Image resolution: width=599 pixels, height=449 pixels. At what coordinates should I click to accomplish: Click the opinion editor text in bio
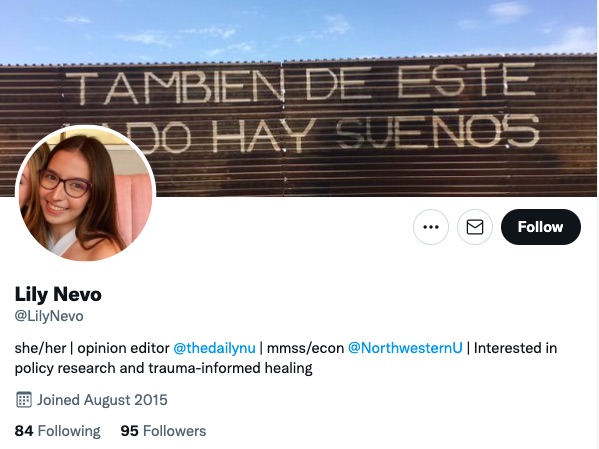pyautogui.click(x=123, y=348)
